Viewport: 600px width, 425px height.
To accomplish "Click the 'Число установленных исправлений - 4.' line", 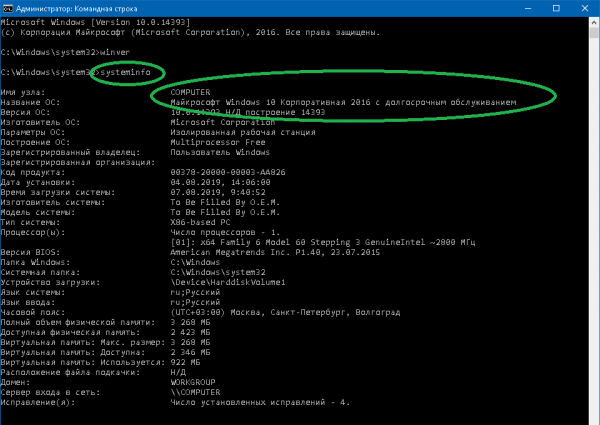I will pyautogui.click(x=260, y=402).
